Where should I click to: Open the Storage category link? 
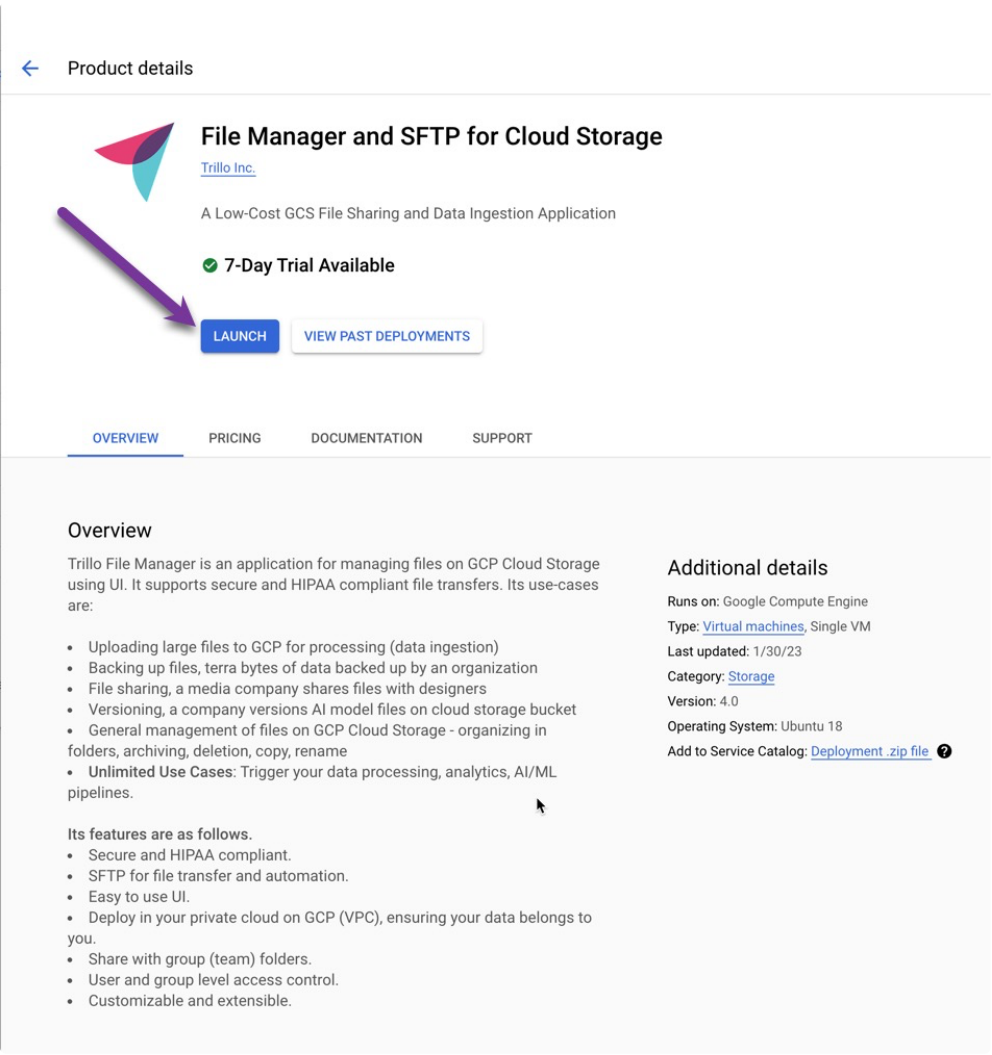(x=751, y=676)
